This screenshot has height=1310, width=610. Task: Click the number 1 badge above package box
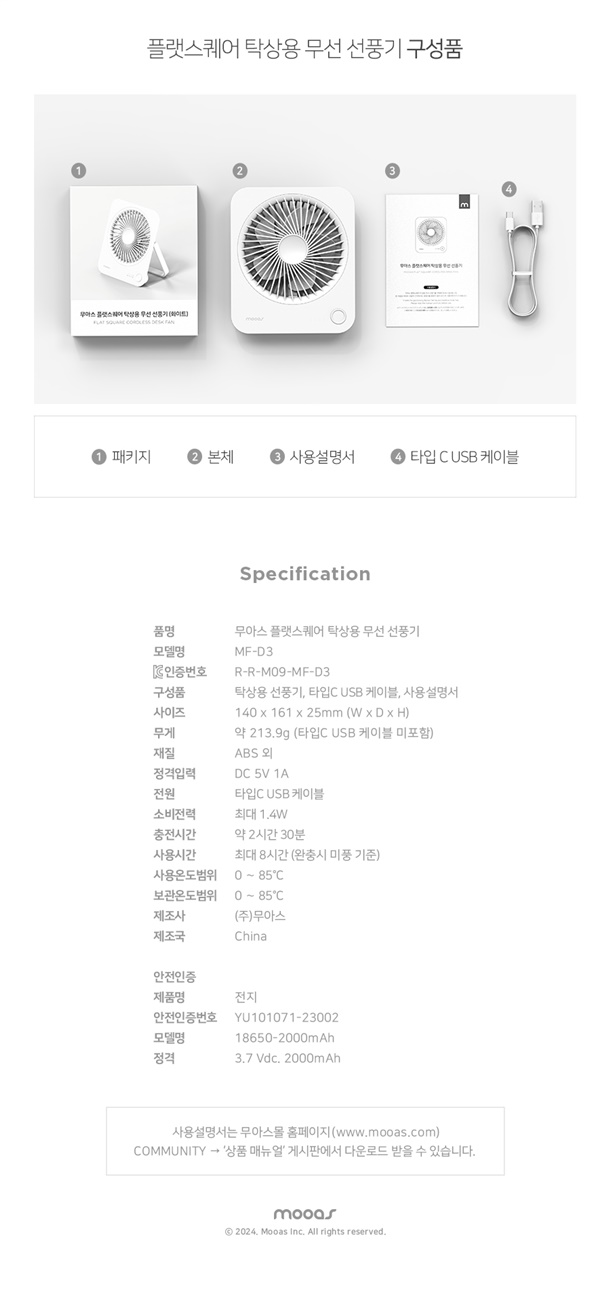pos(78,170)
